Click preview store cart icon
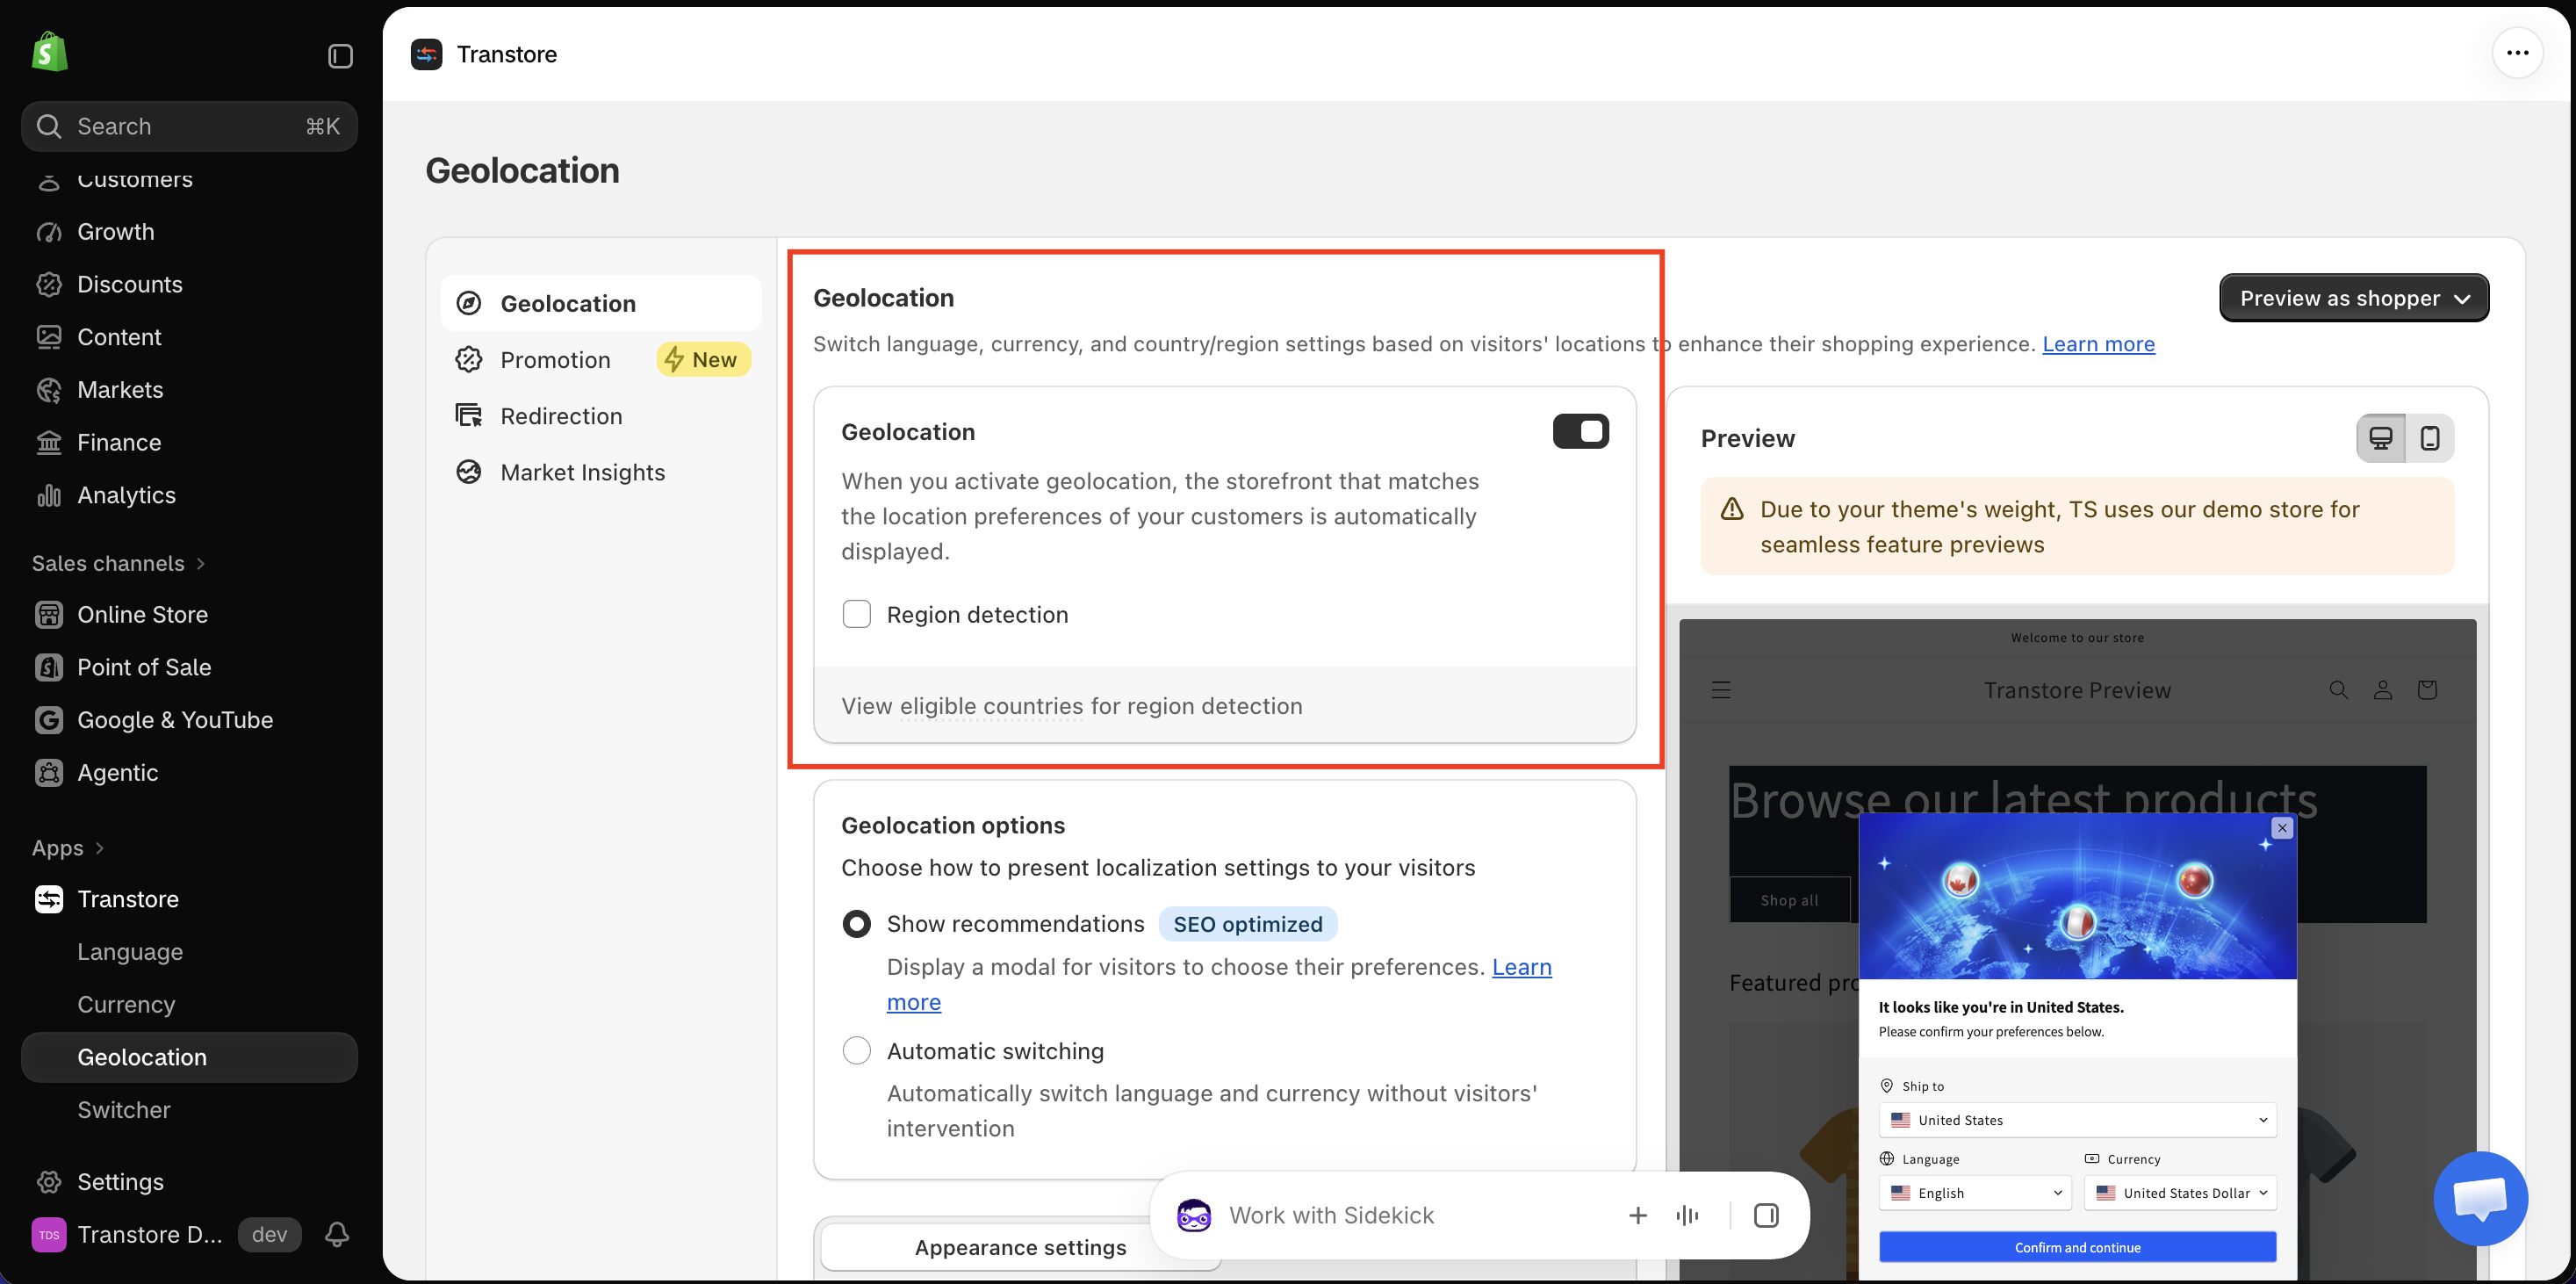The height and width of the screenshot is (1284, 2576). [x=2427, y=690]
